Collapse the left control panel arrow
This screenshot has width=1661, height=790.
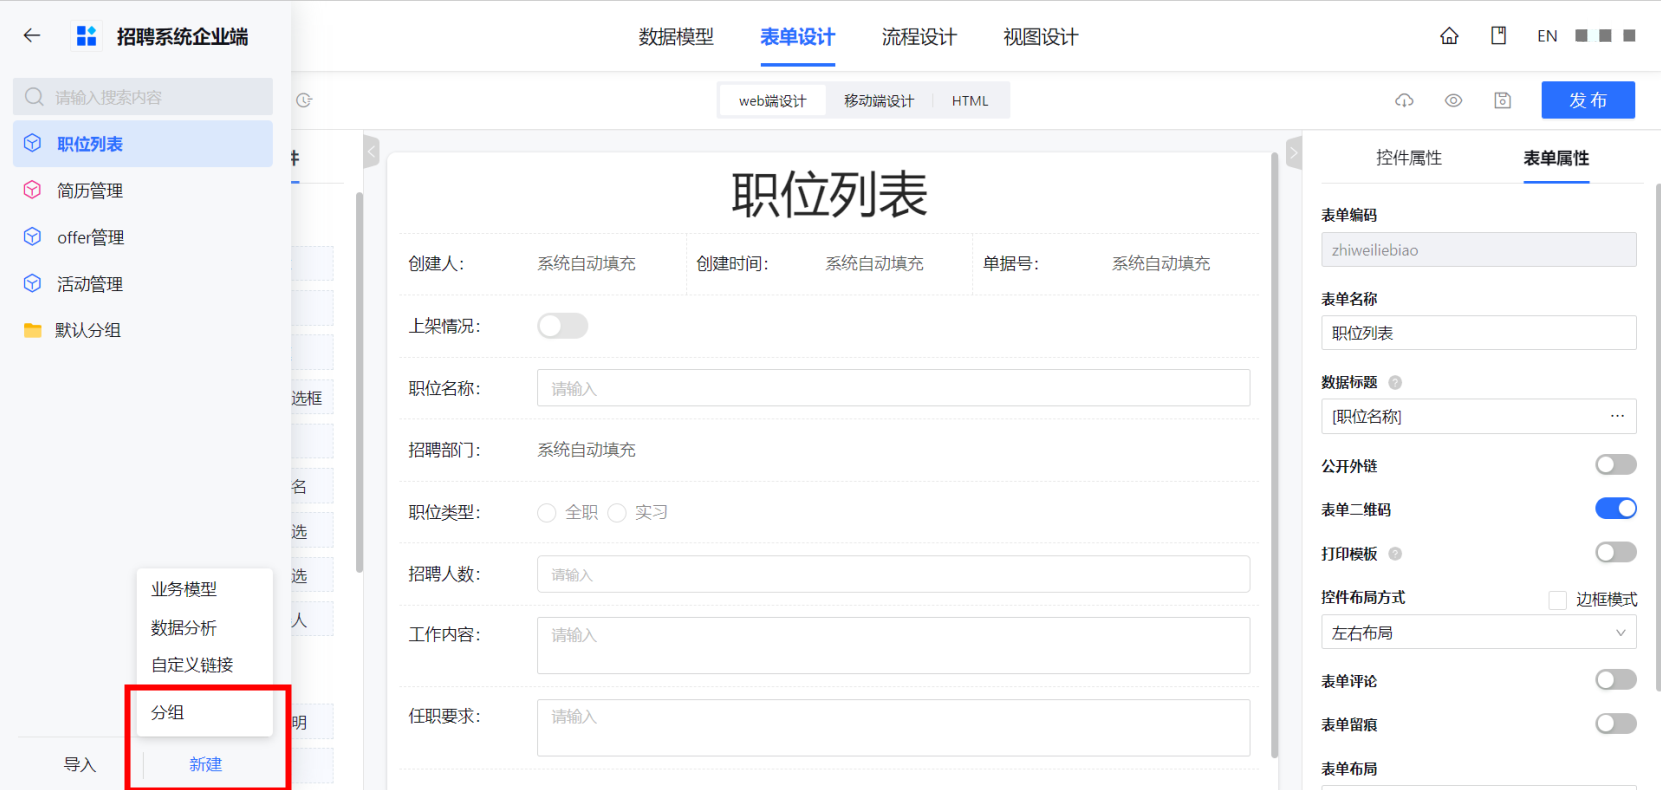[x=371, y=152]
